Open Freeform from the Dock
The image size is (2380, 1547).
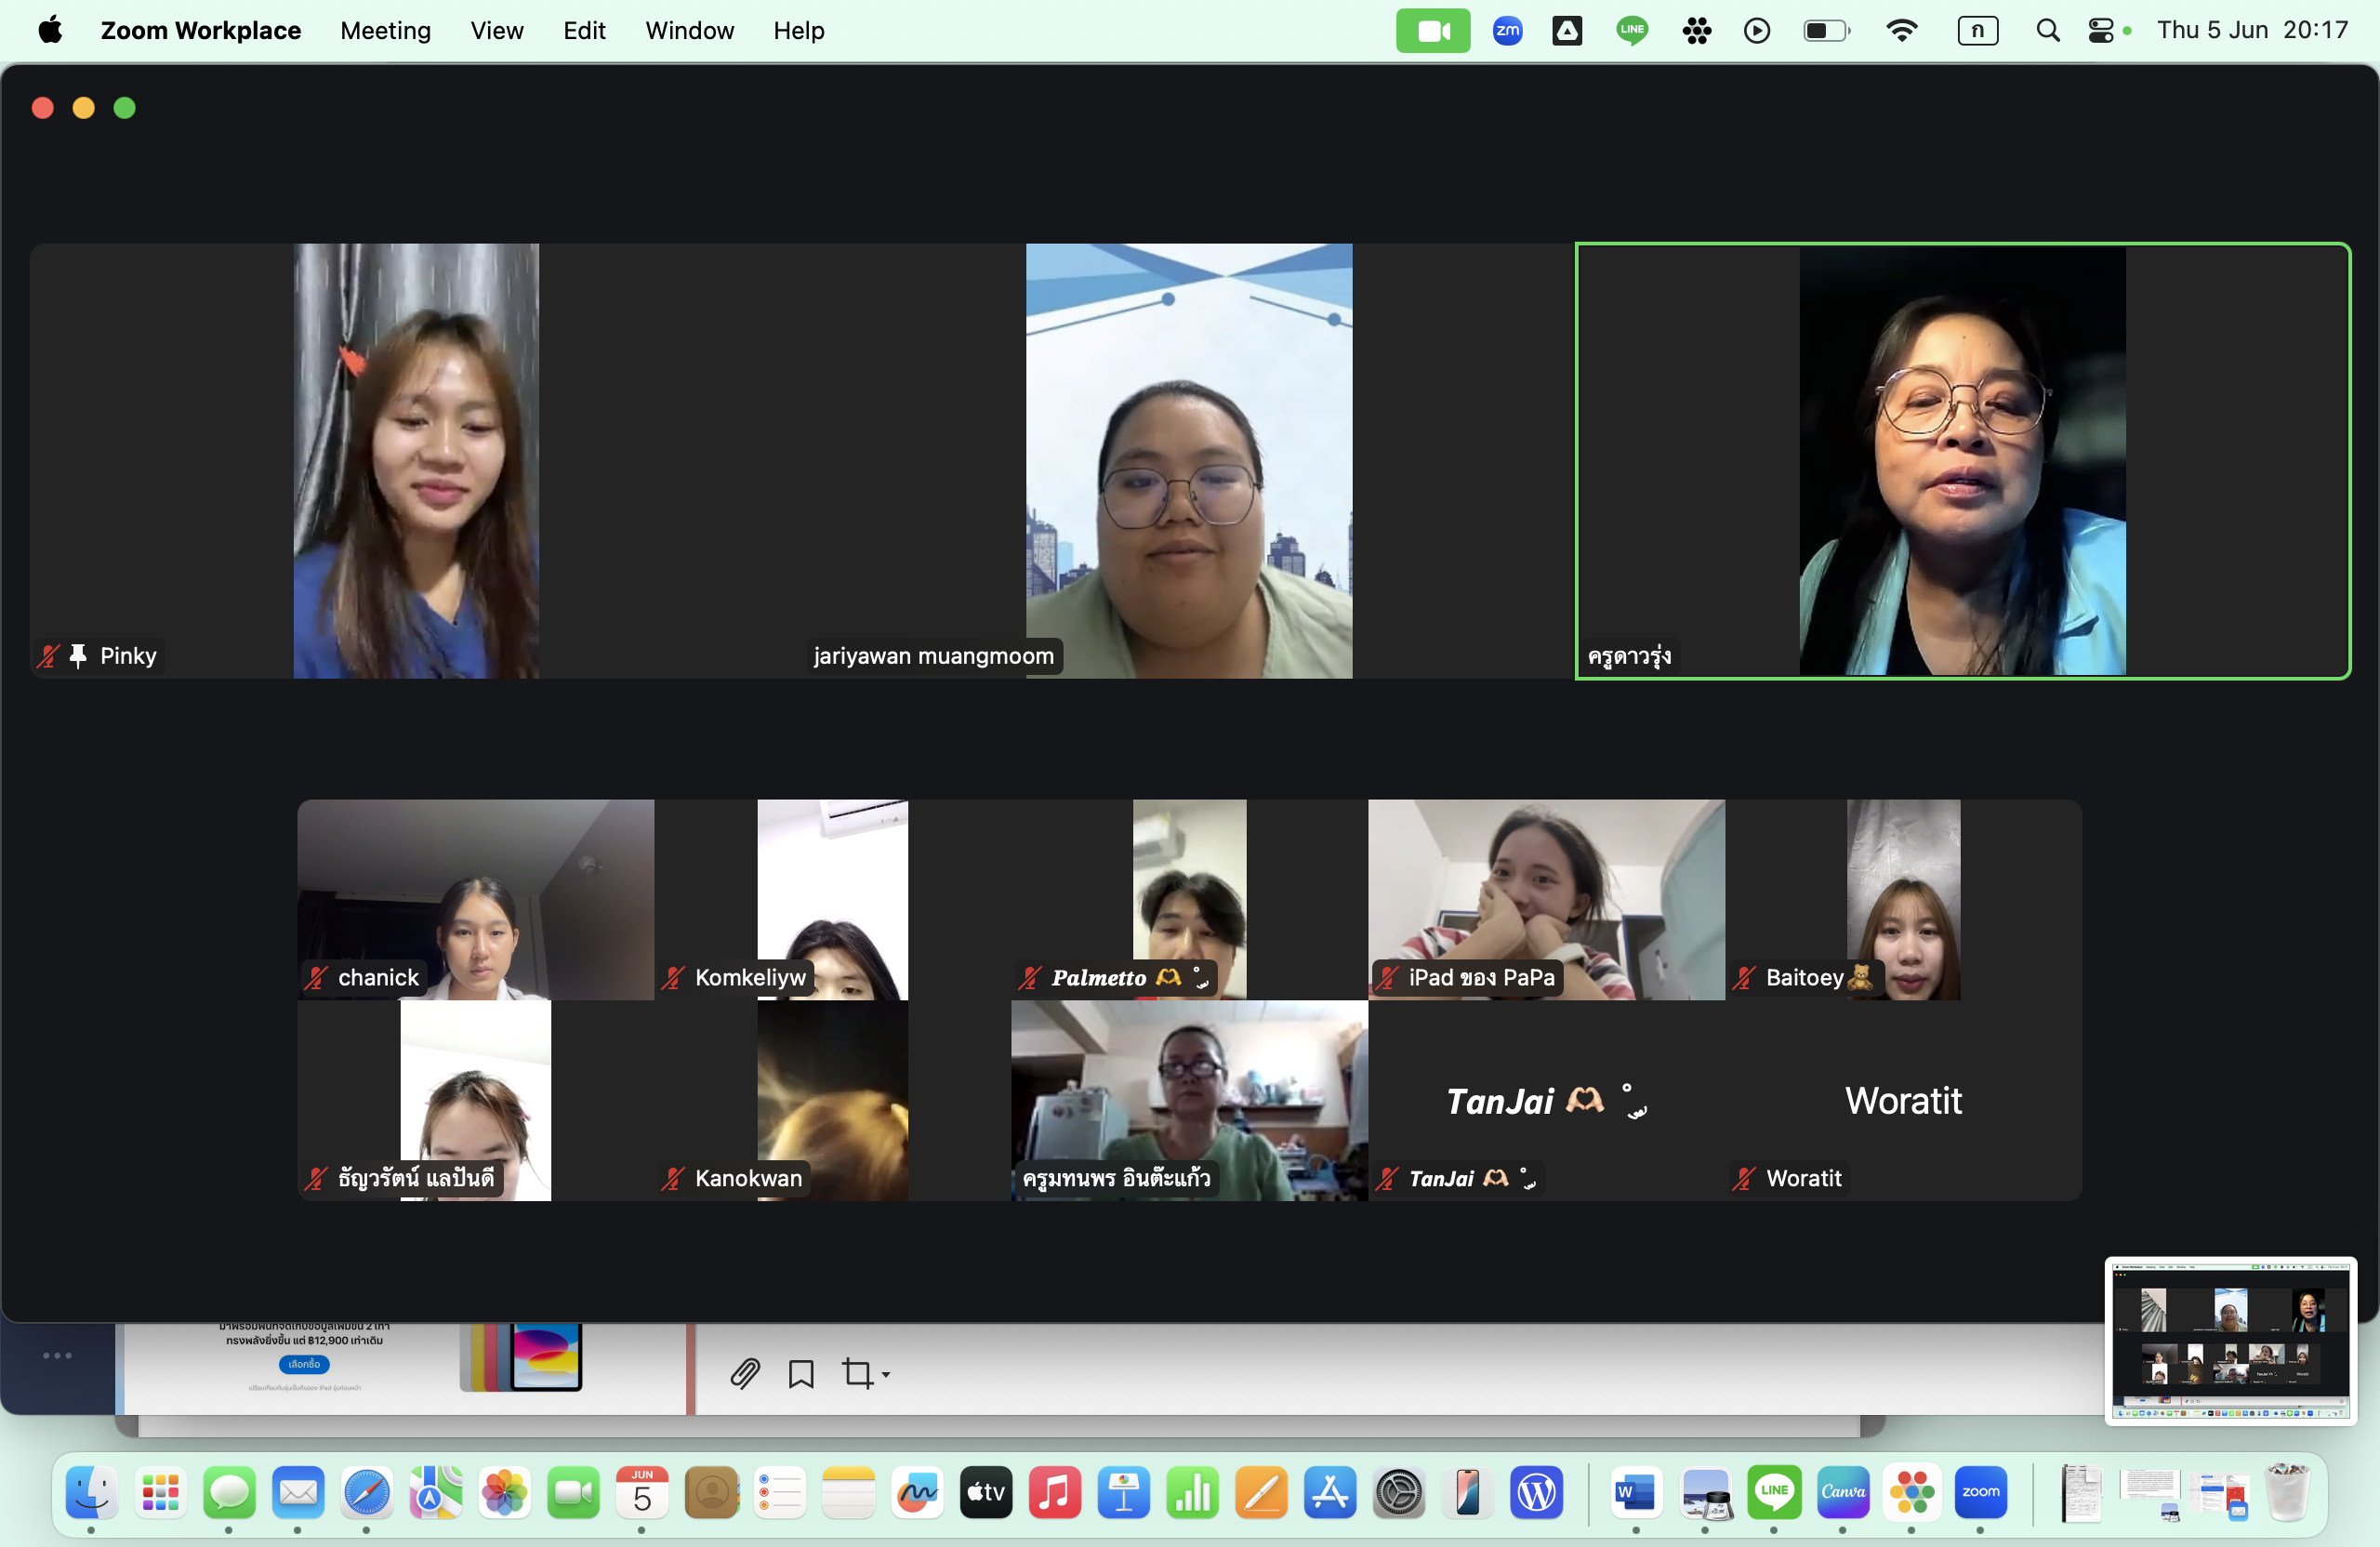point(917,1492)
